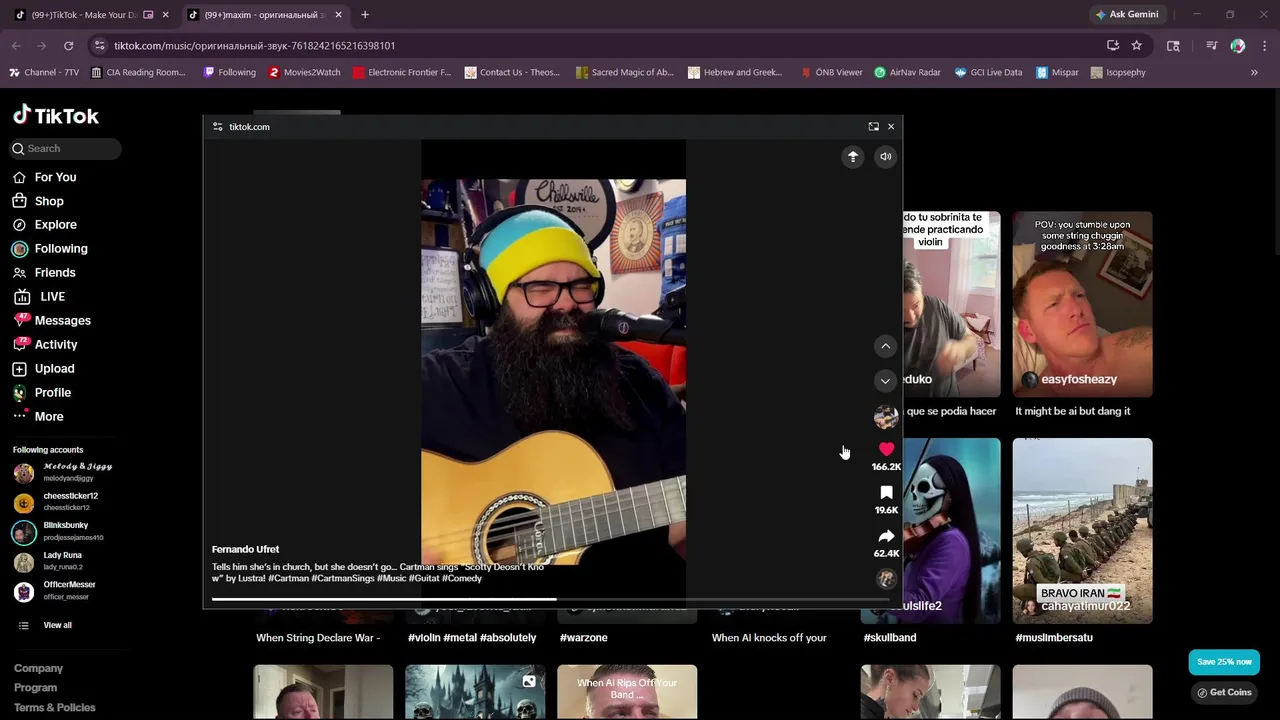Open the Chrome profile avatar

(1238, 46)
